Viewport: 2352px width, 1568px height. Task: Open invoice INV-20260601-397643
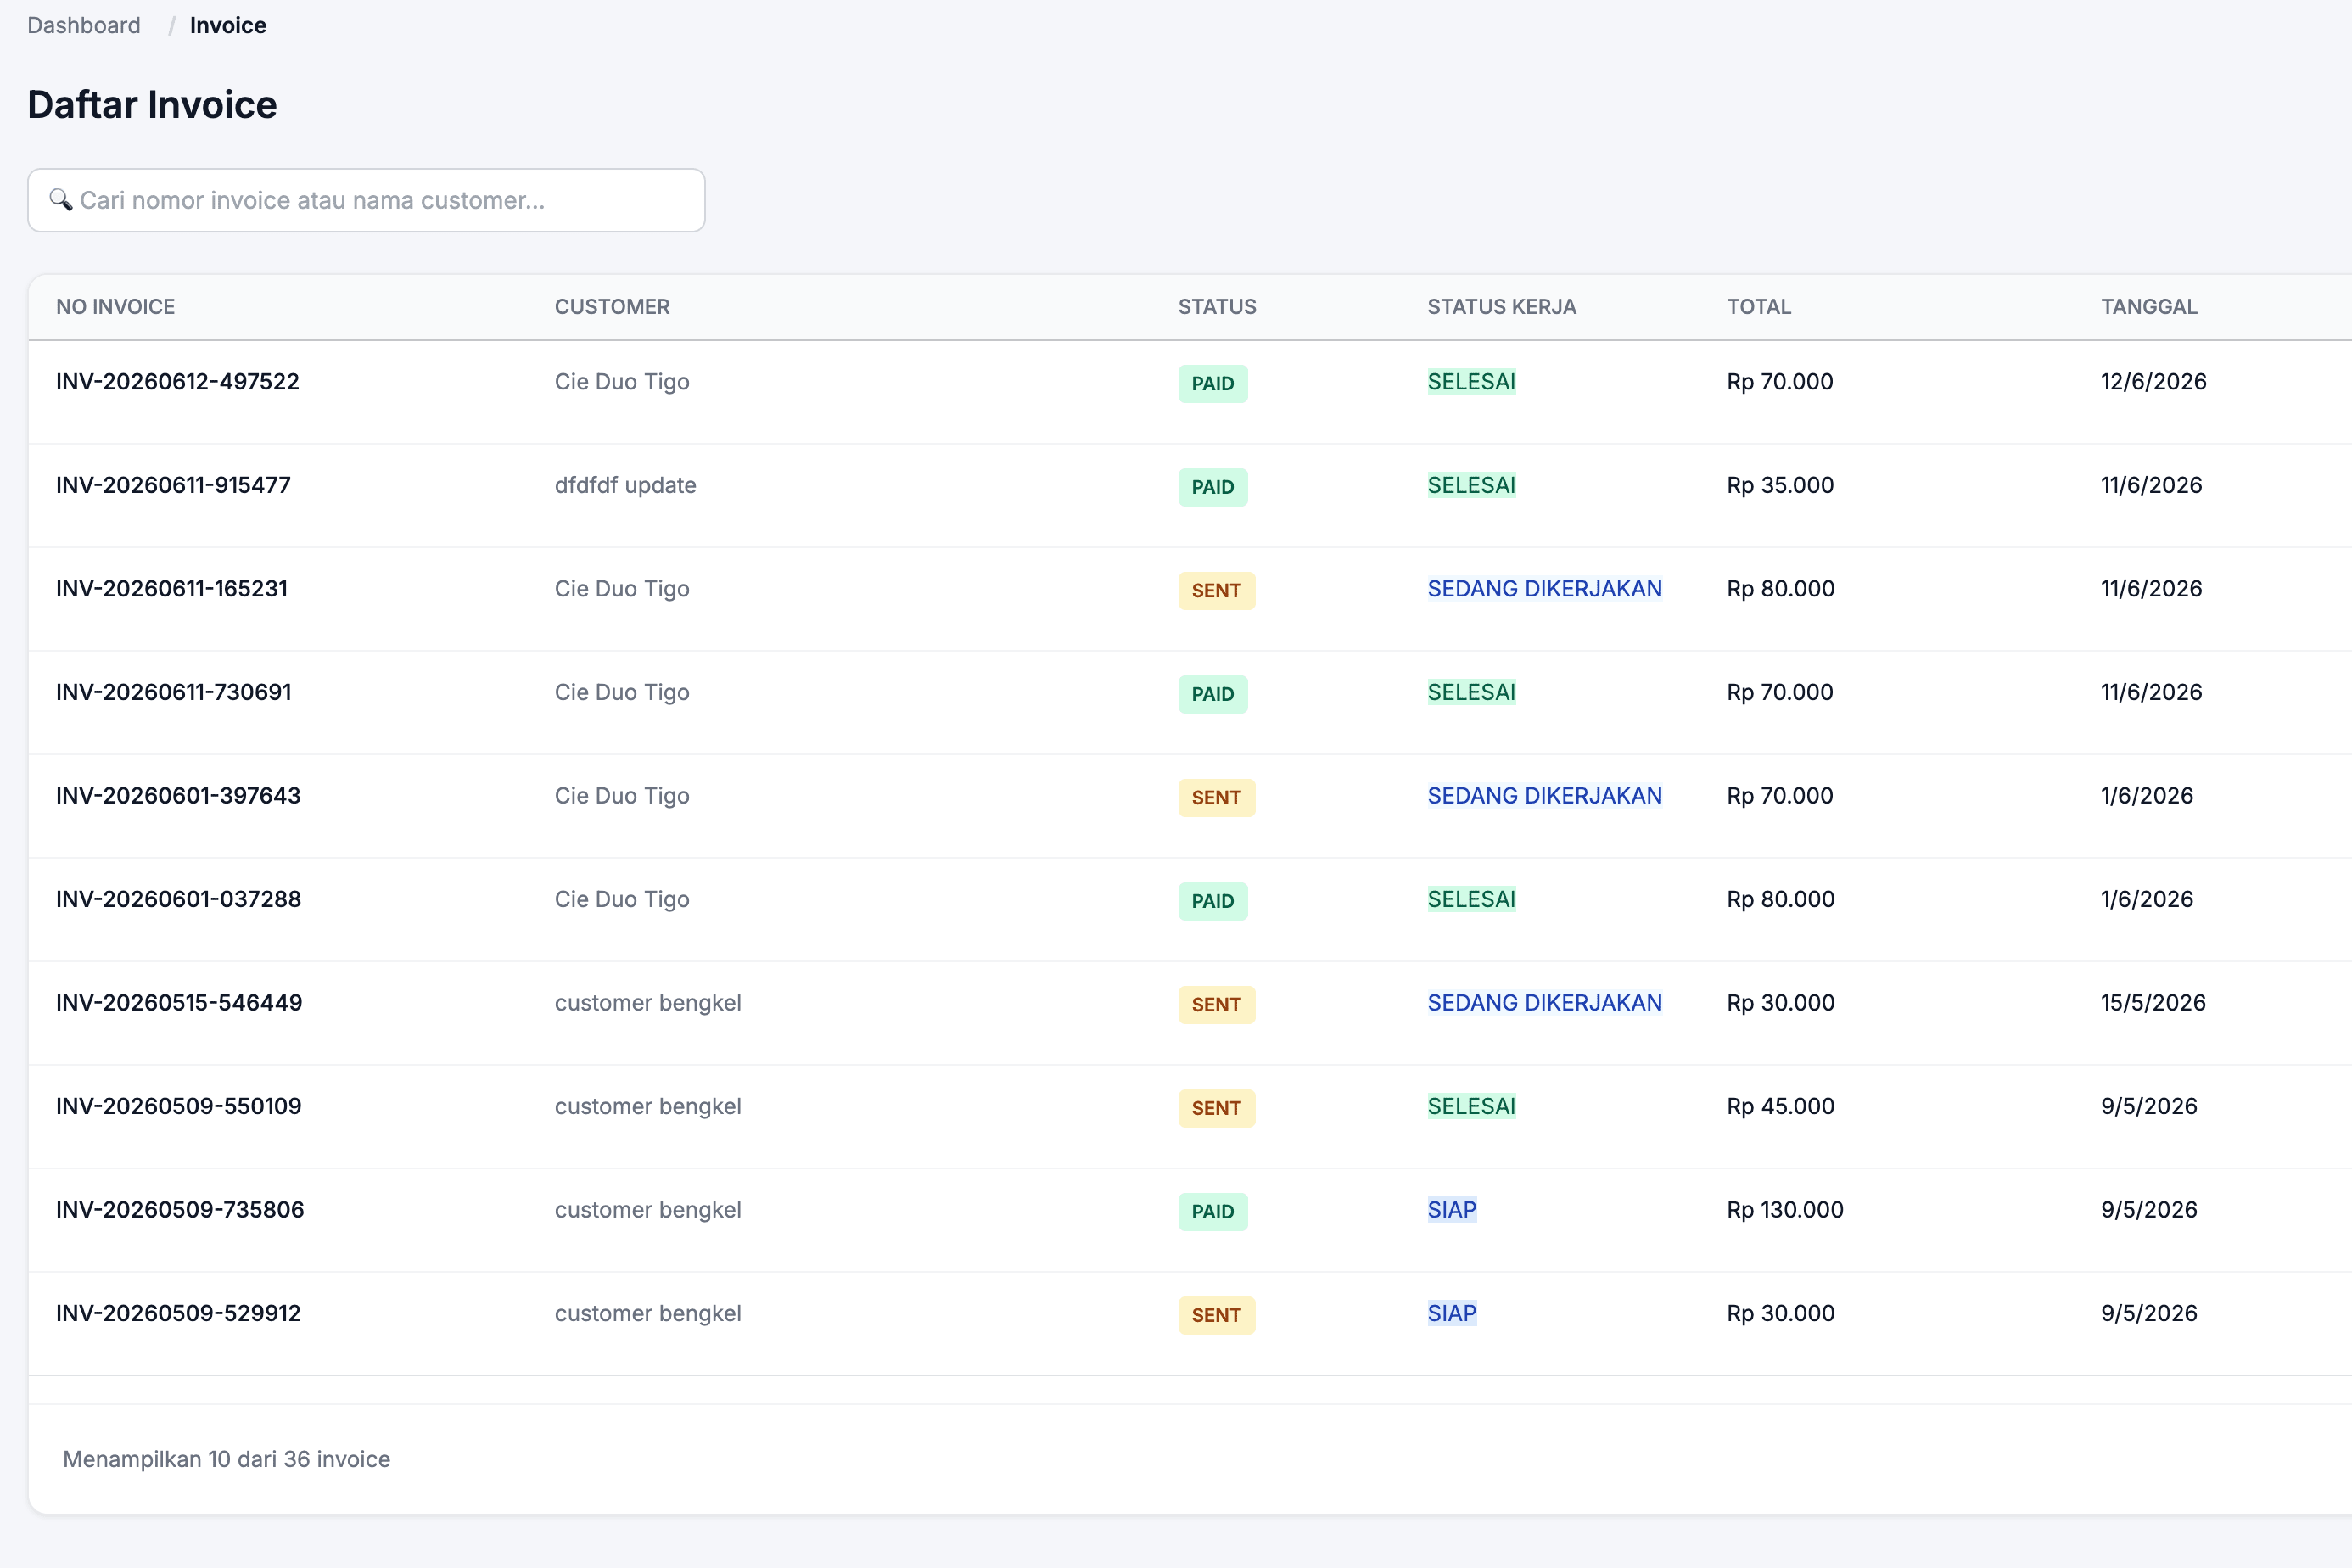178,796
